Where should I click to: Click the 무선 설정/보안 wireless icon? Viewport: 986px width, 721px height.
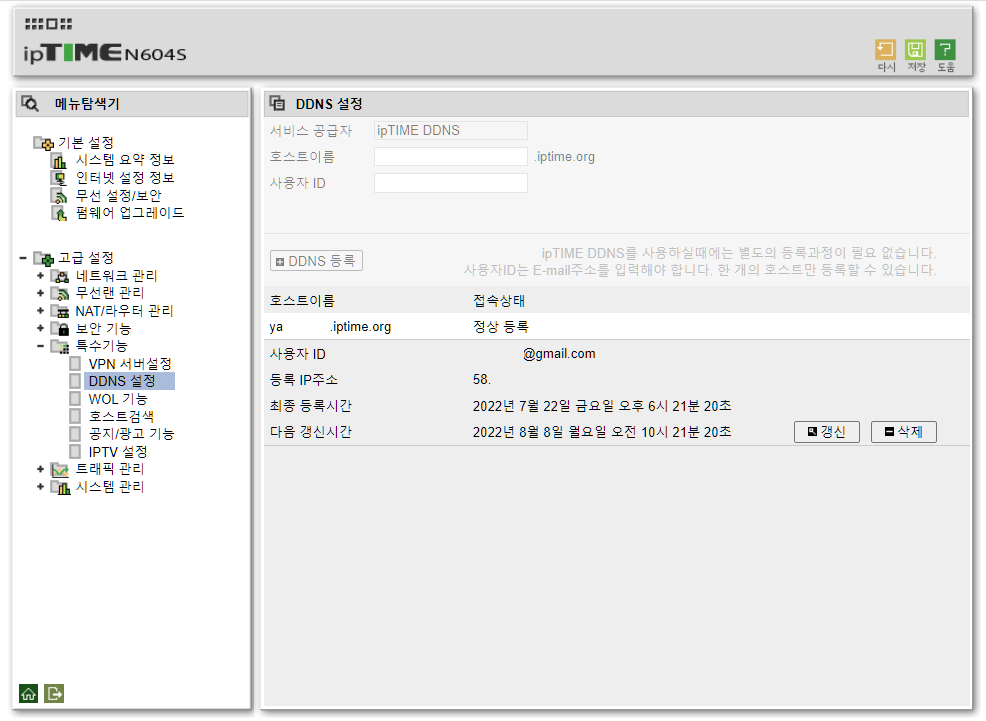tap(58, 196)
